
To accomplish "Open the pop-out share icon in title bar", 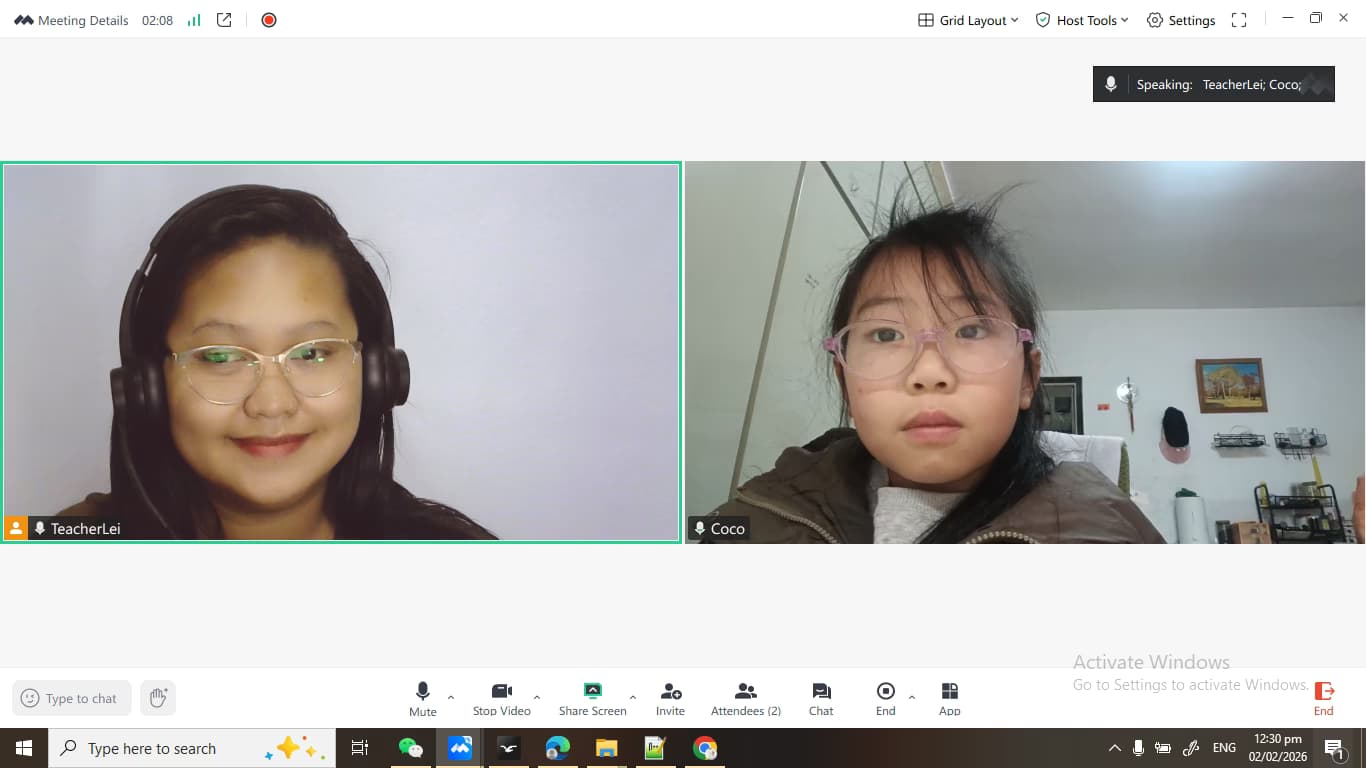I will [x=224, y=20].
